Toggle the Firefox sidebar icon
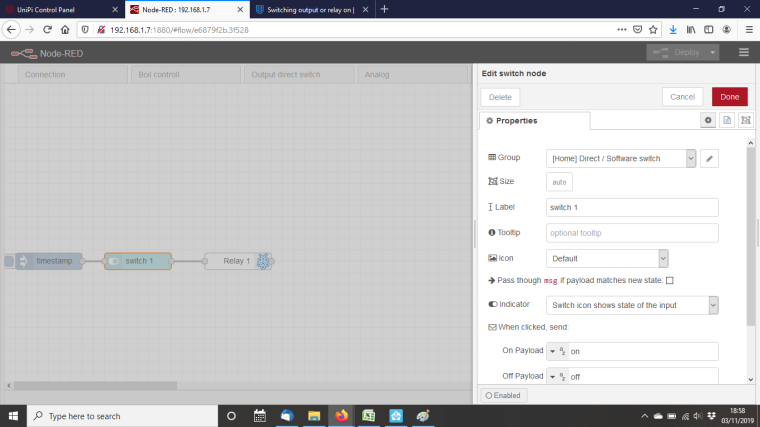This screenshot has height=427, width=760. click(709, 30)
